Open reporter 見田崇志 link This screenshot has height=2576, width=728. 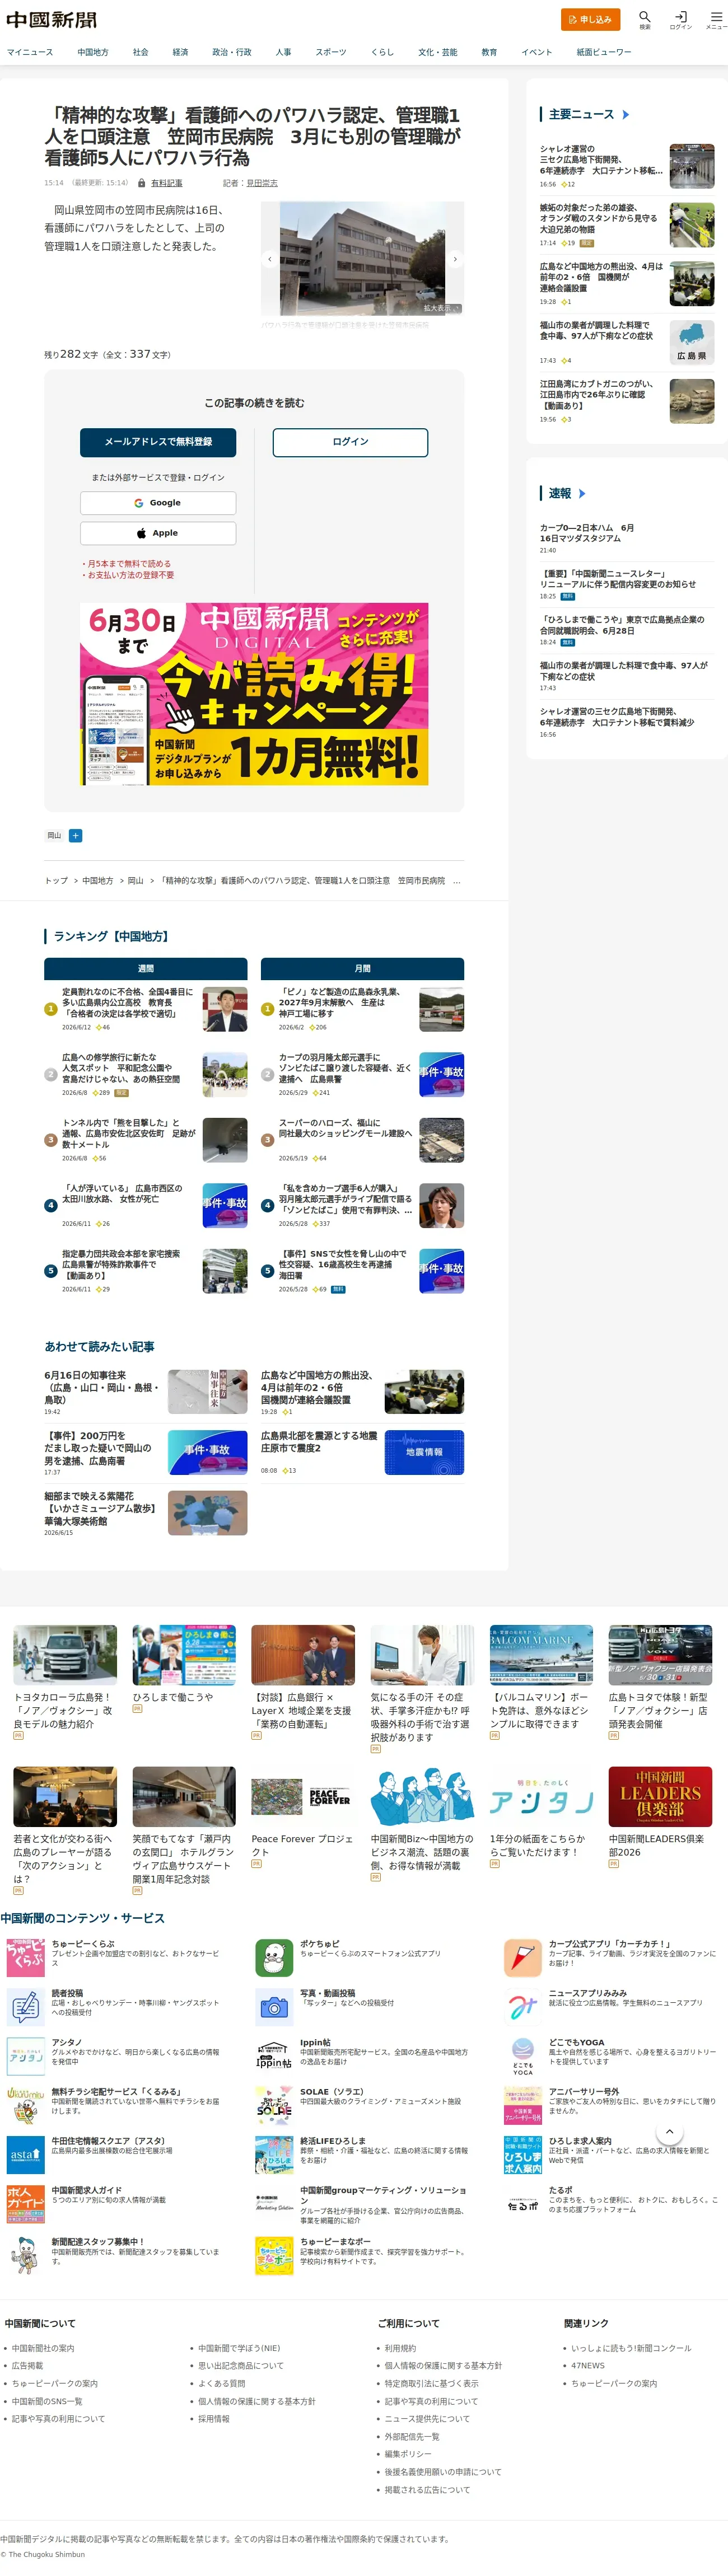tap(262, 183)
